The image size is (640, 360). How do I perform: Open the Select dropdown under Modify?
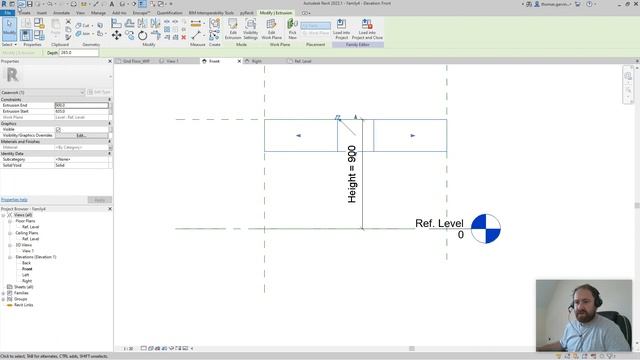pyautogui.click(x=9, y=44)
